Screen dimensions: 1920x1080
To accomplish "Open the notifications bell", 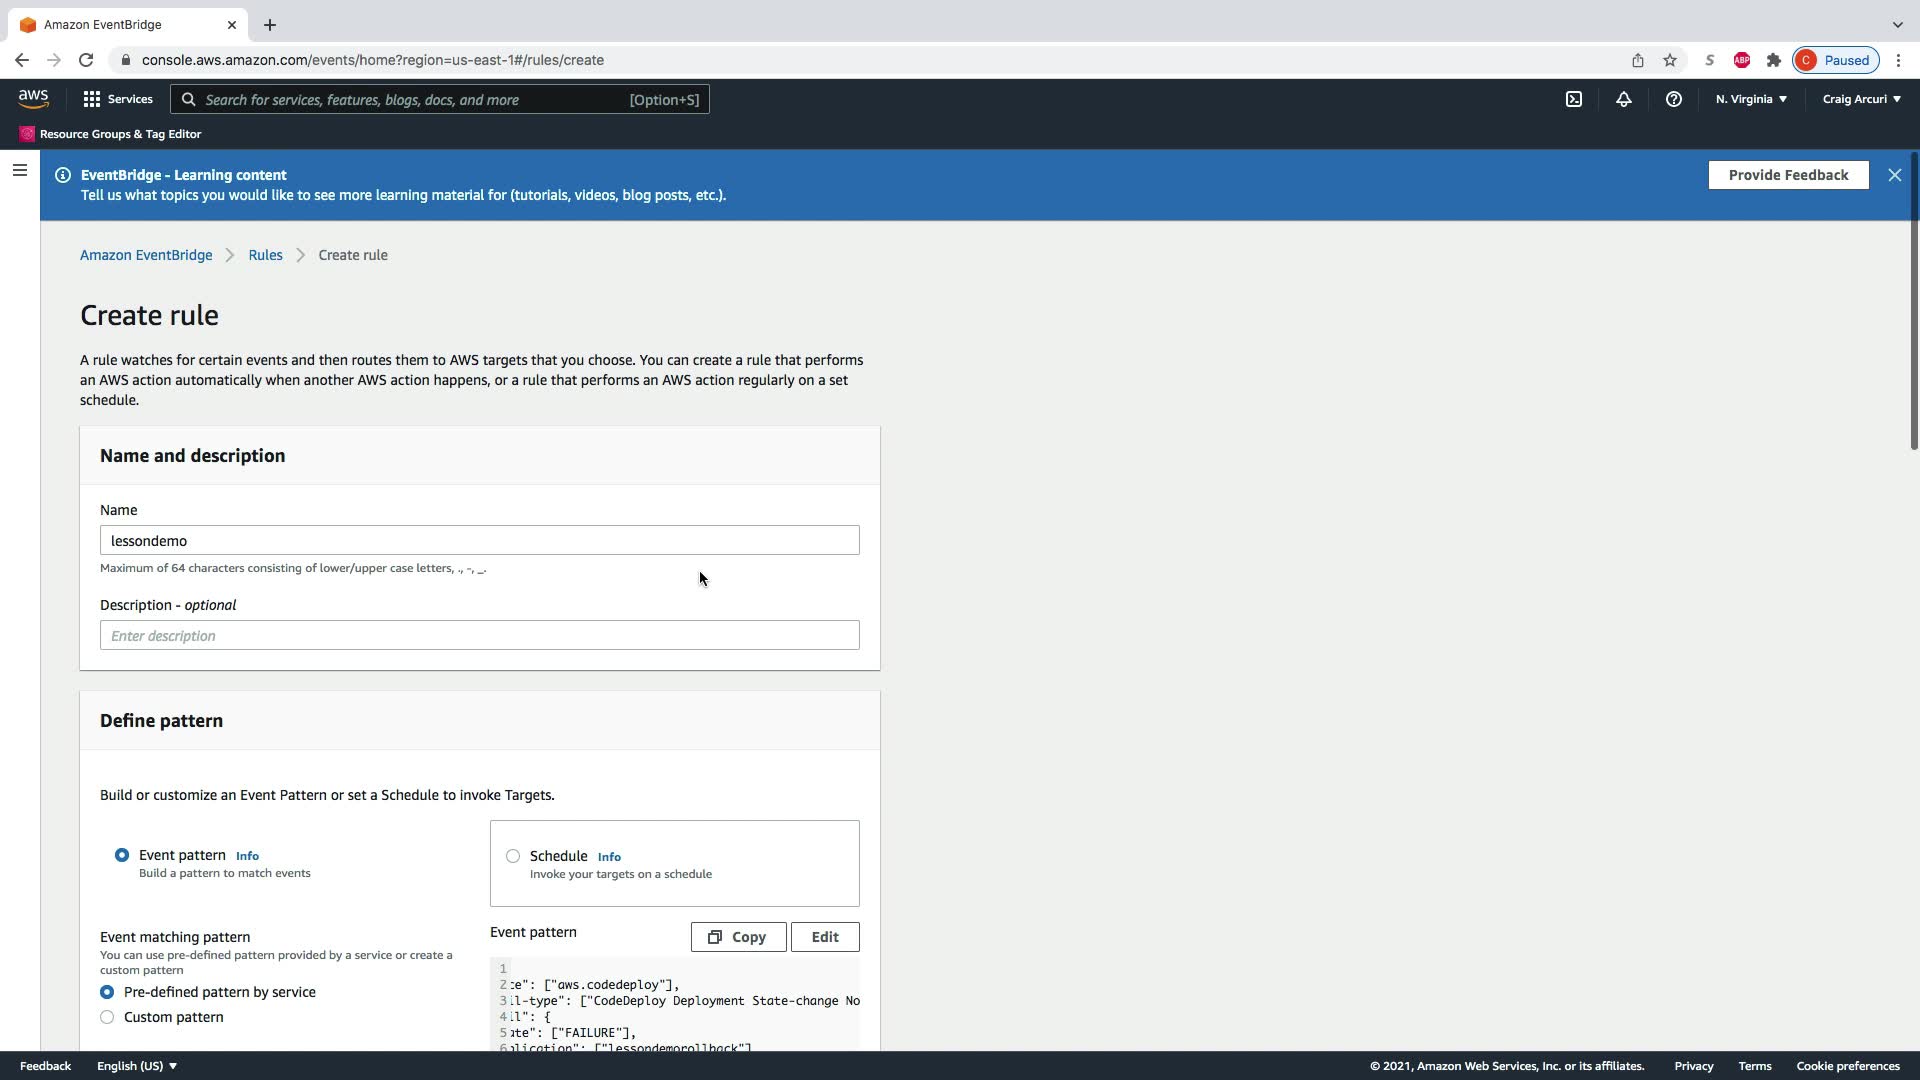I will click(x=1624, y=99).
